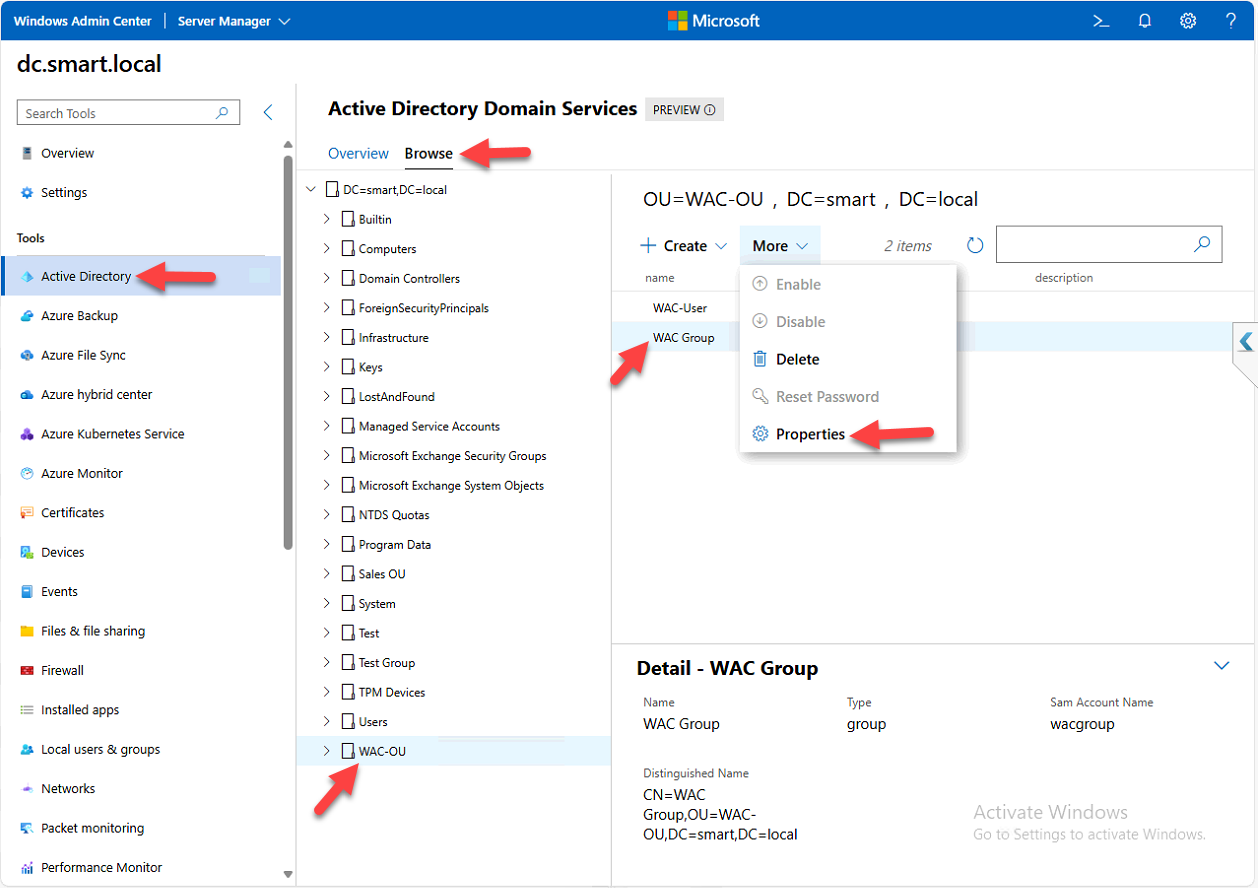Viewport: 1258px width, 888px height.
Task: Open the Active Directory tool
Action: tap(141, 276)
